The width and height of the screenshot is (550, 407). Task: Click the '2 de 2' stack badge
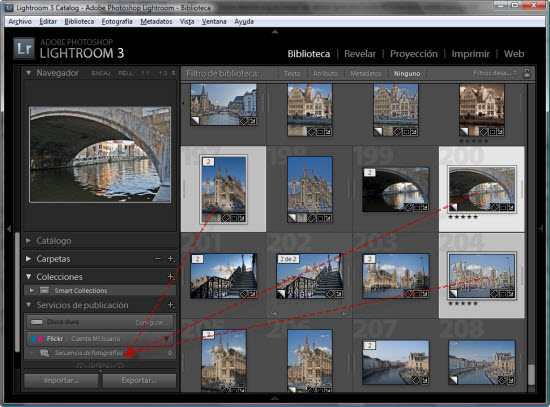tap(288, 259)
